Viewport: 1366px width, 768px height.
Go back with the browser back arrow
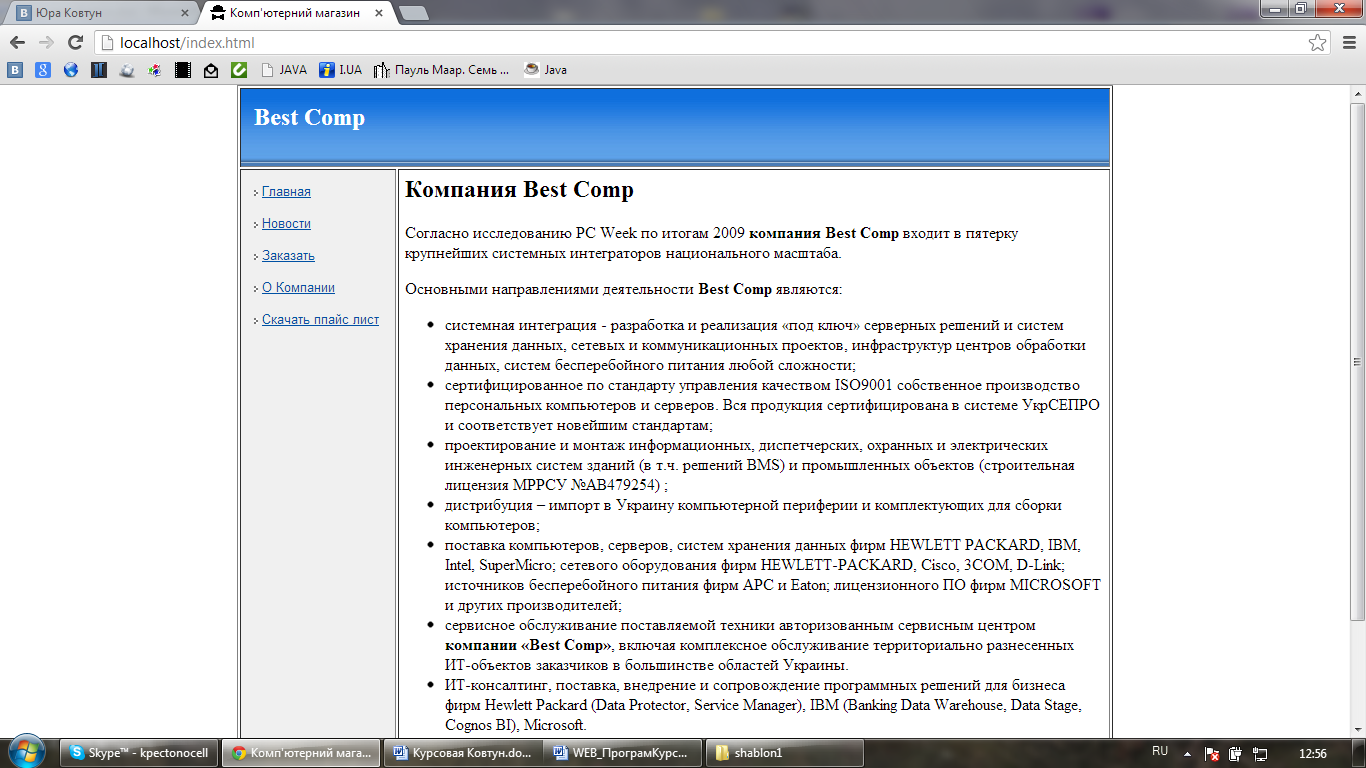pyautogui.click(x=17, y=43)
